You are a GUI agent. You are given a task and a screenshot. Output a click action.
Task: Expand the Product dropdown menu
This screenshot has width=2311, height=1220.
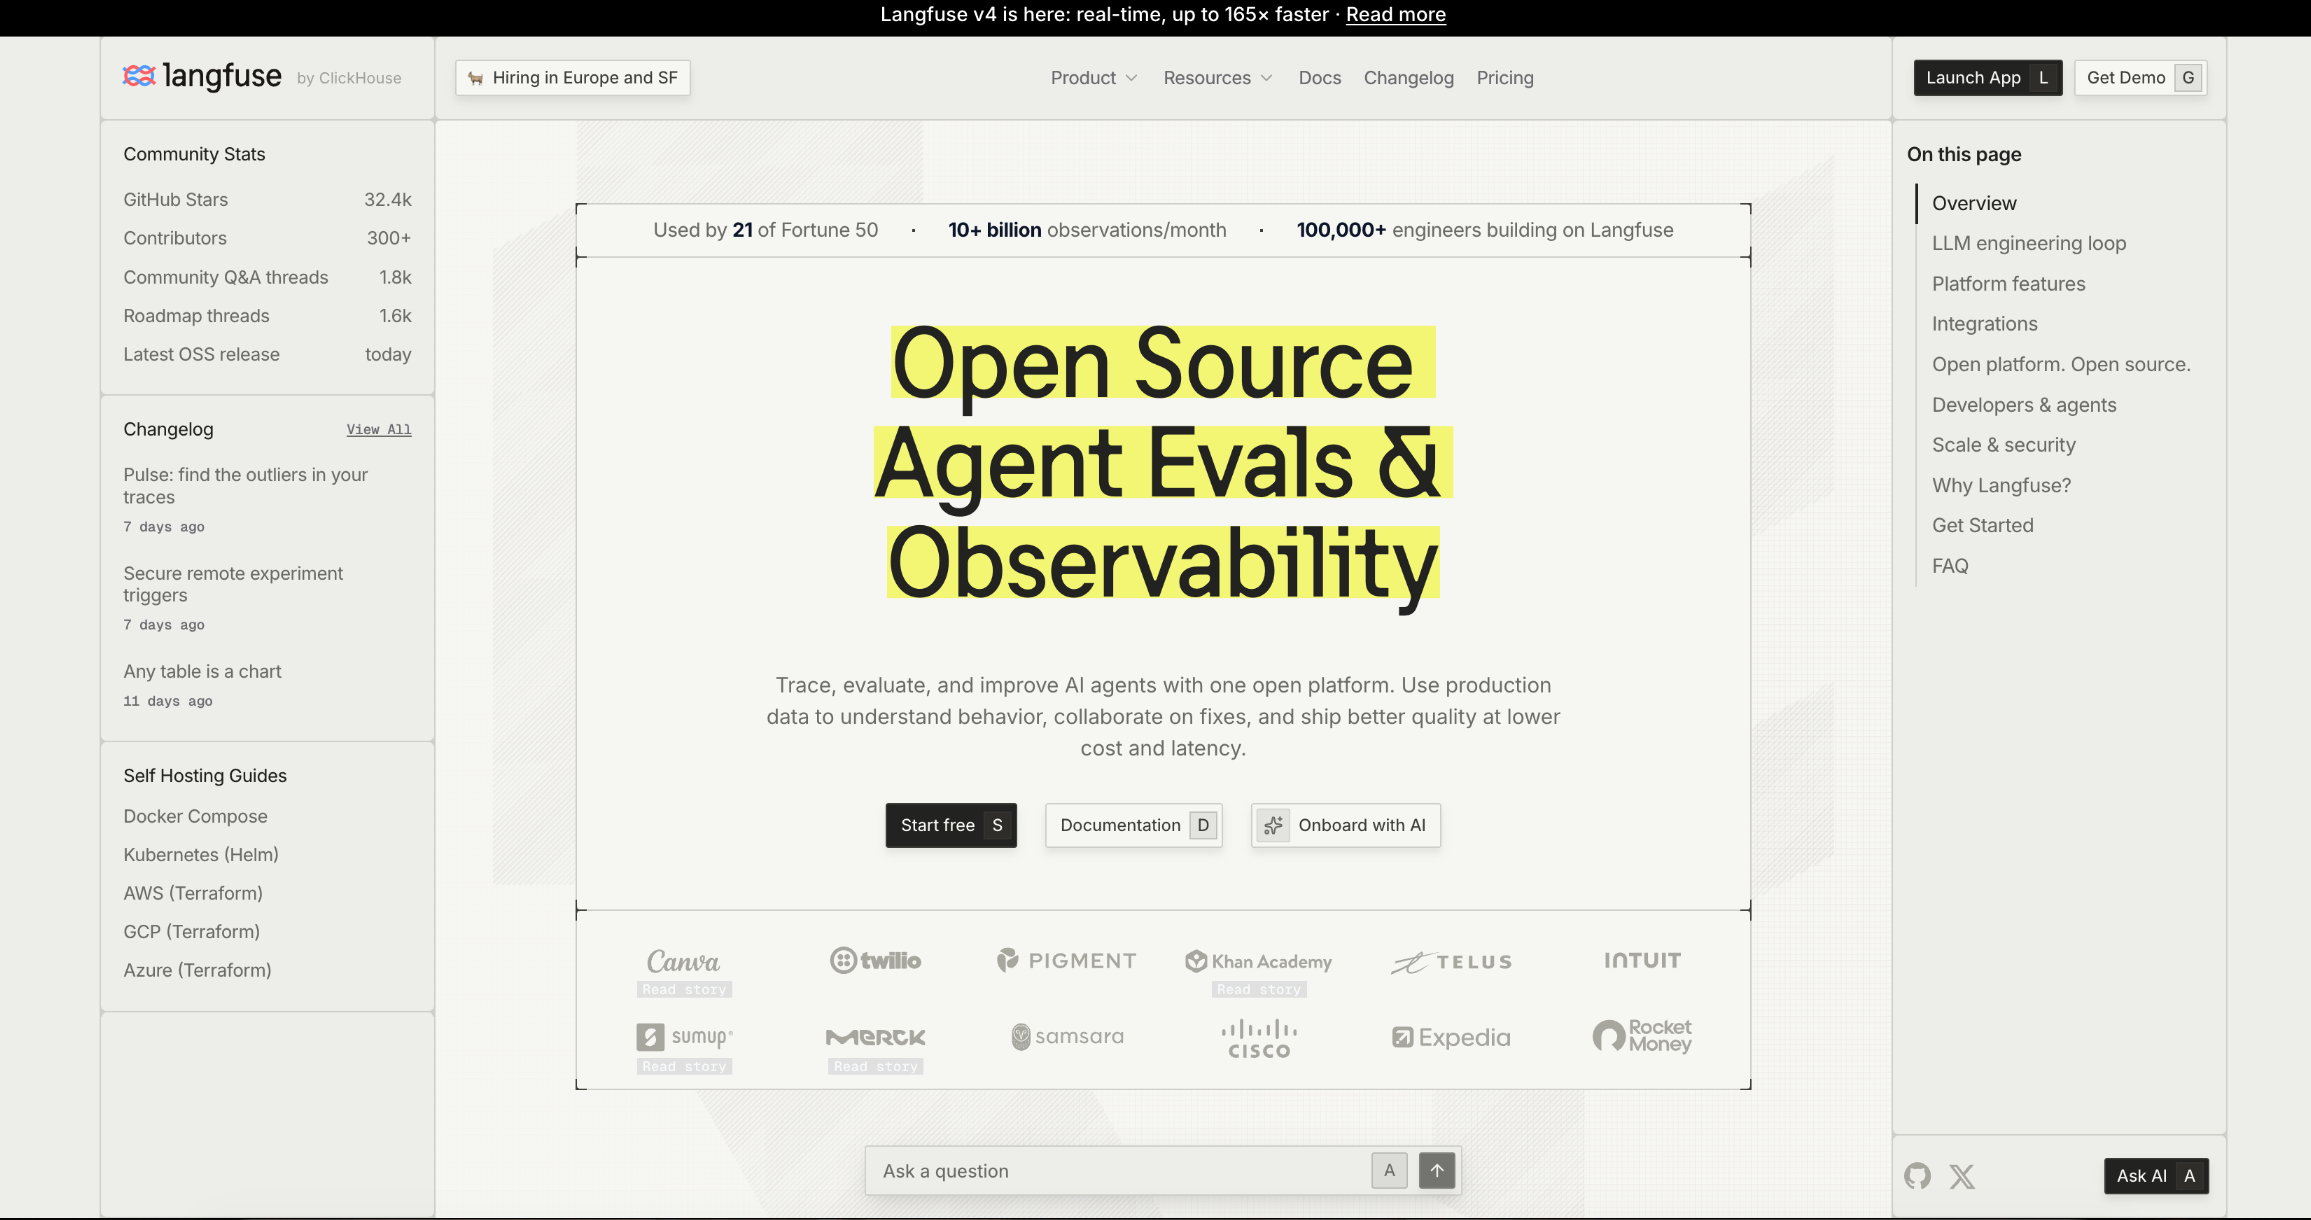1094,78
